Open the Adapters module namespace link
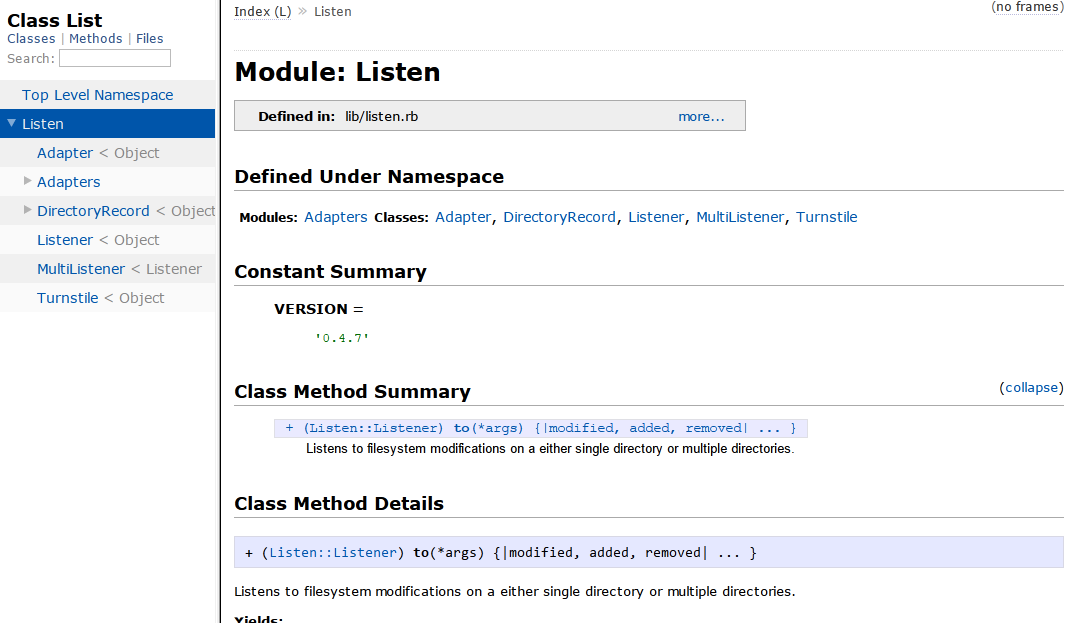The image size is (1073, 623). [x=335, y=217]
